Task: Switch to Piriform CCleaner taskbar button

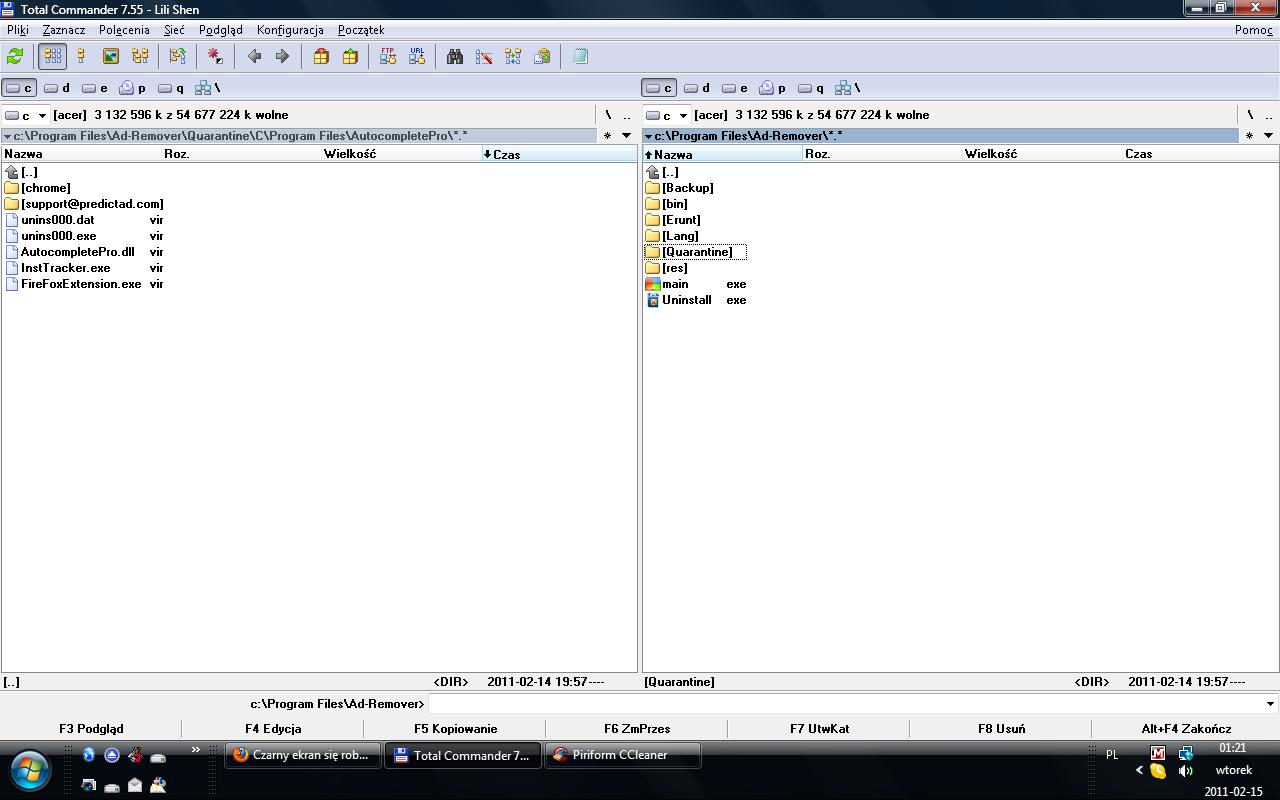Action: (x=623, y=755)
